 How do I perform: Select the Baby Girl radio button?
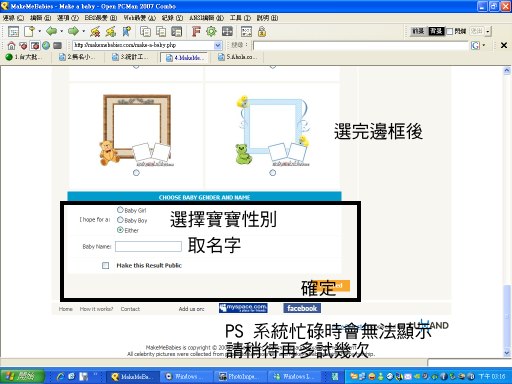pyautogui.click(x=120, y=210)
